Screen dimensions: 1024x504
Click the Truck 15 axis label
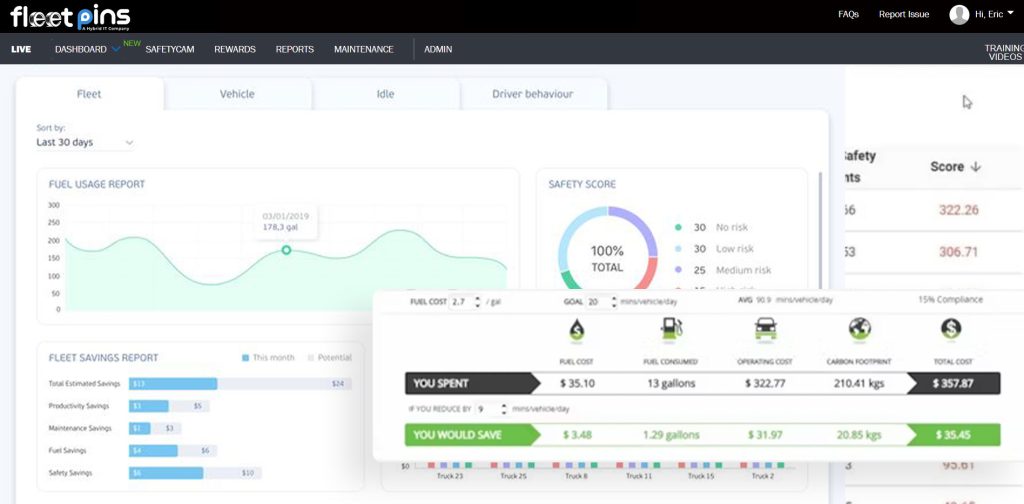point(701,477)
